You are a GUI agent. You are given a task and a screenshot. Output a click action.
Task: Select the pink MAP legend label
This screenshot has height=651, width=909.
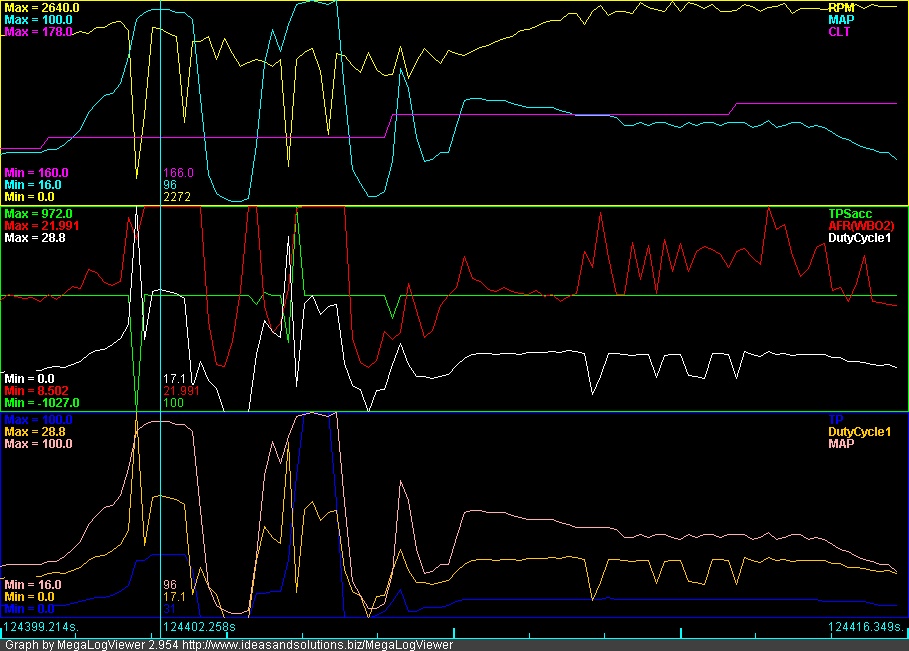point(841,444)
